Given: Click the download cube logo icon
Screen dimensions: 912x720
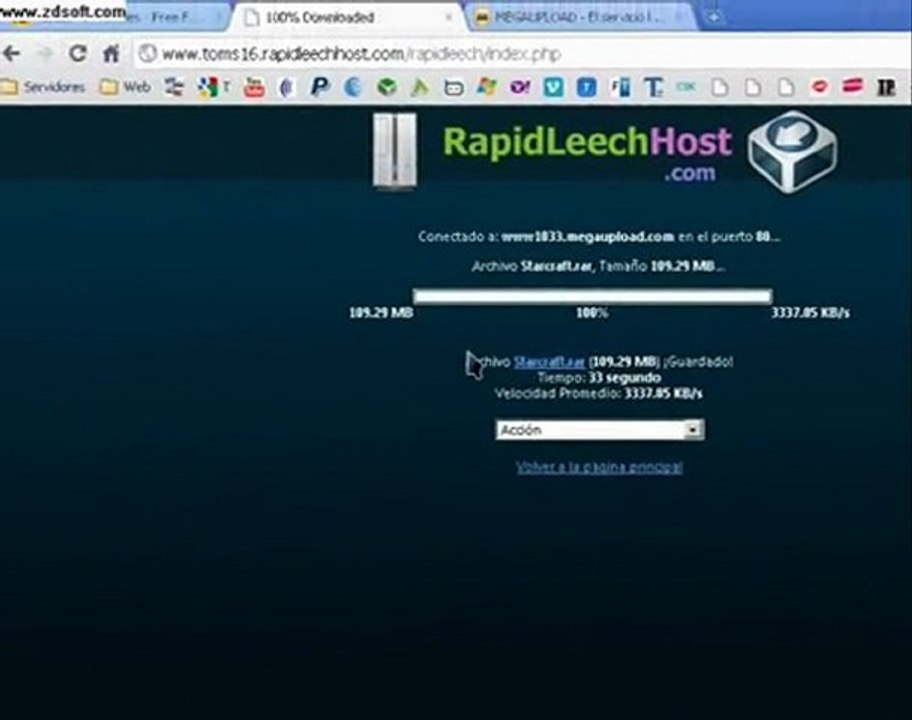Looking at the screenshot, I should click(792, 151).
